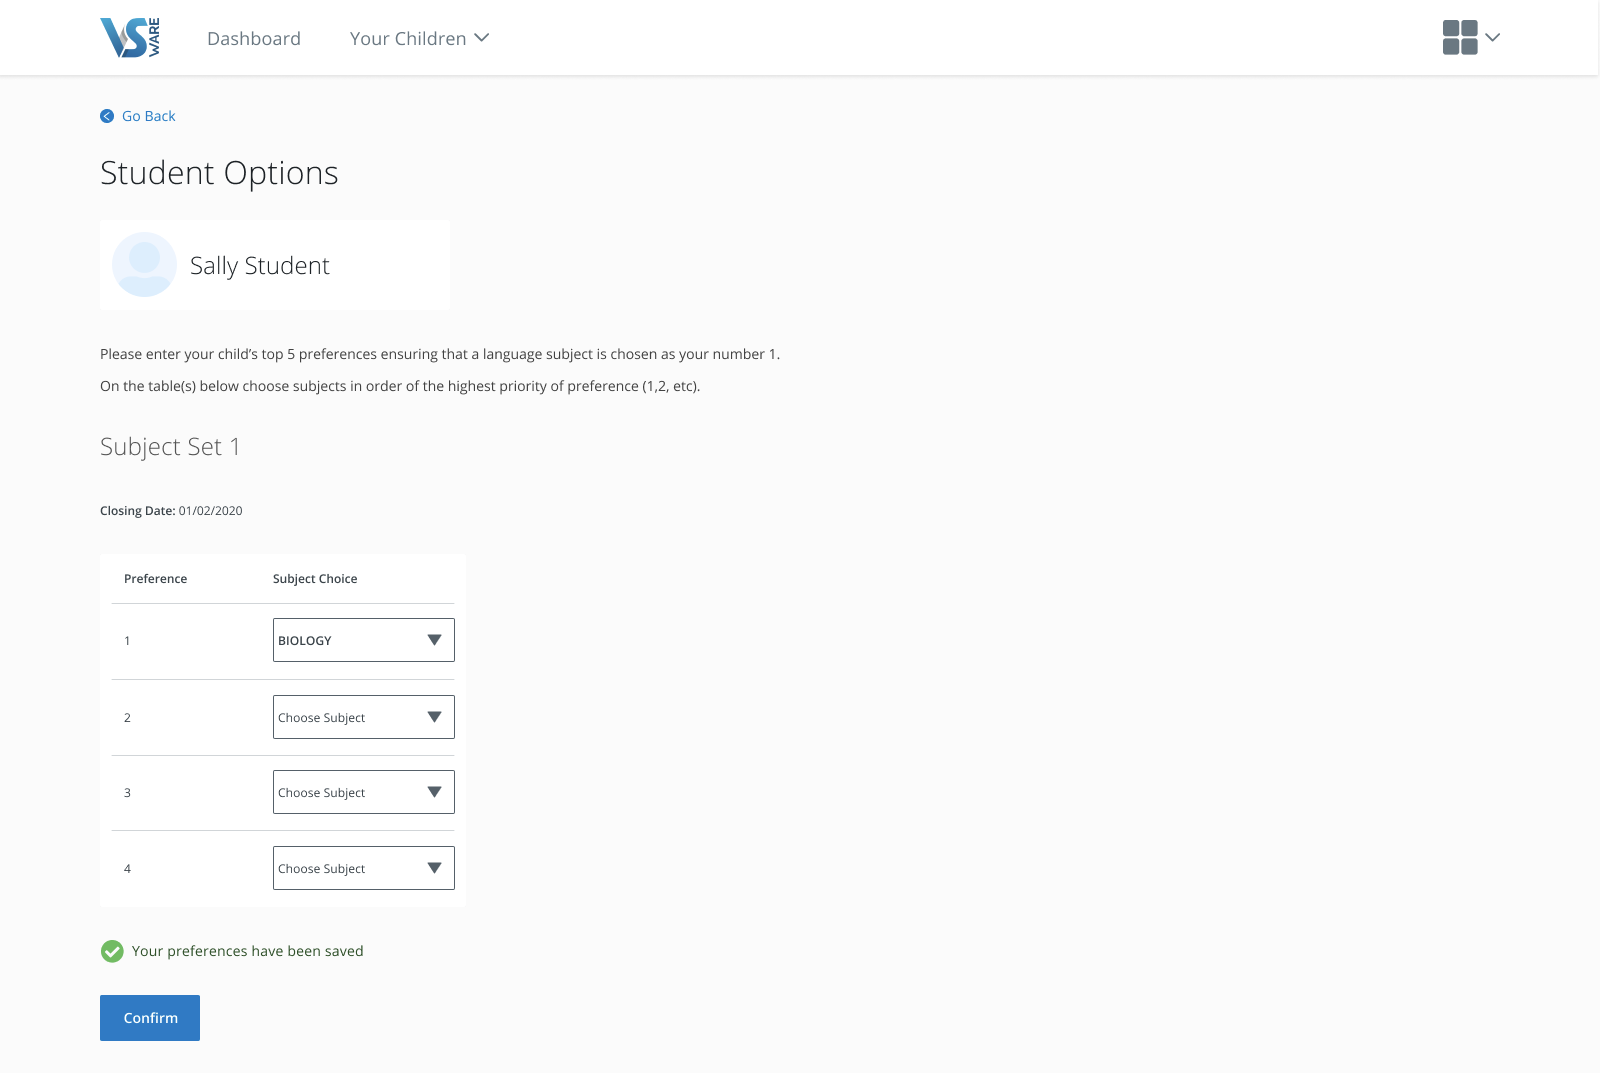Click preference number 1 in the table
1600x1073 pixels.
pos(127,641)
